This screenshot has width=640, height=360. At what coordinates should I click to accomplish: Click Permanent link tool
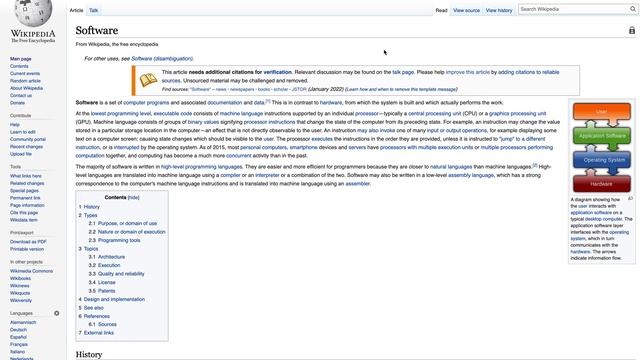(25, 198)
